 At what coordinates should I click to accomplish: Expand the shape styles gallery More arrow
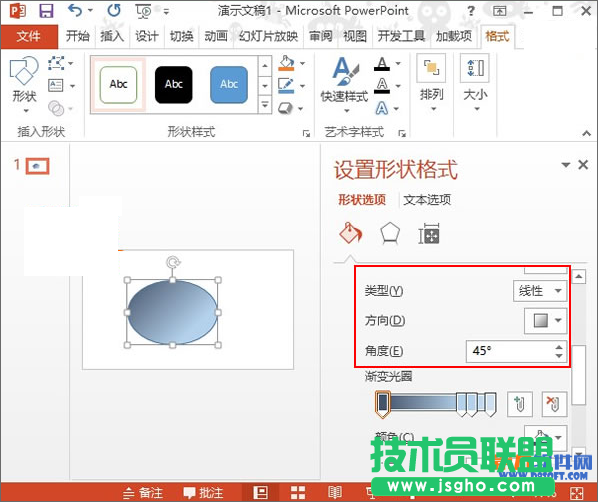click(x=265, y=104)
